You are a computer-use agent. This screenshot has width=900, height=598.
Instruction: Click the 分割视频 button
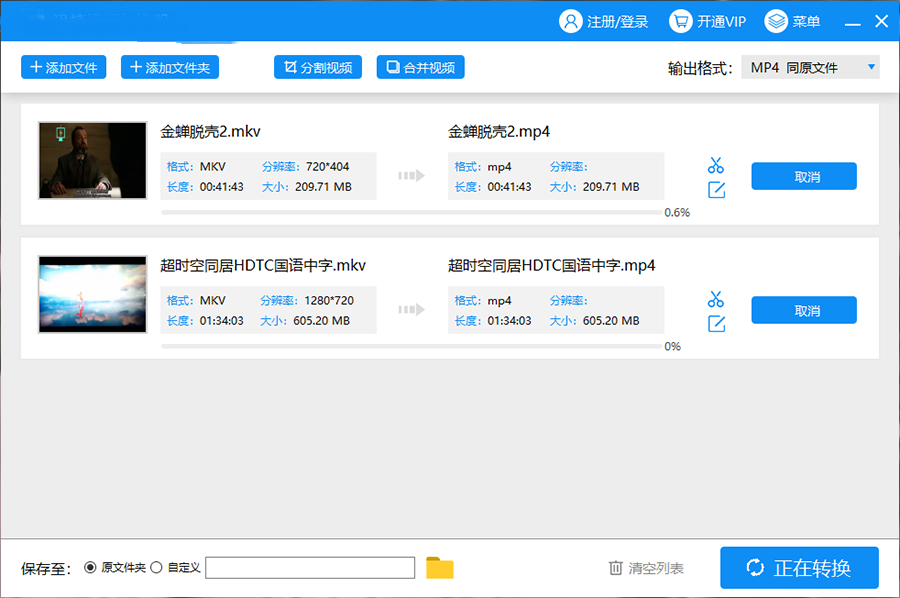pyautogui.click(x=318, y=67)
